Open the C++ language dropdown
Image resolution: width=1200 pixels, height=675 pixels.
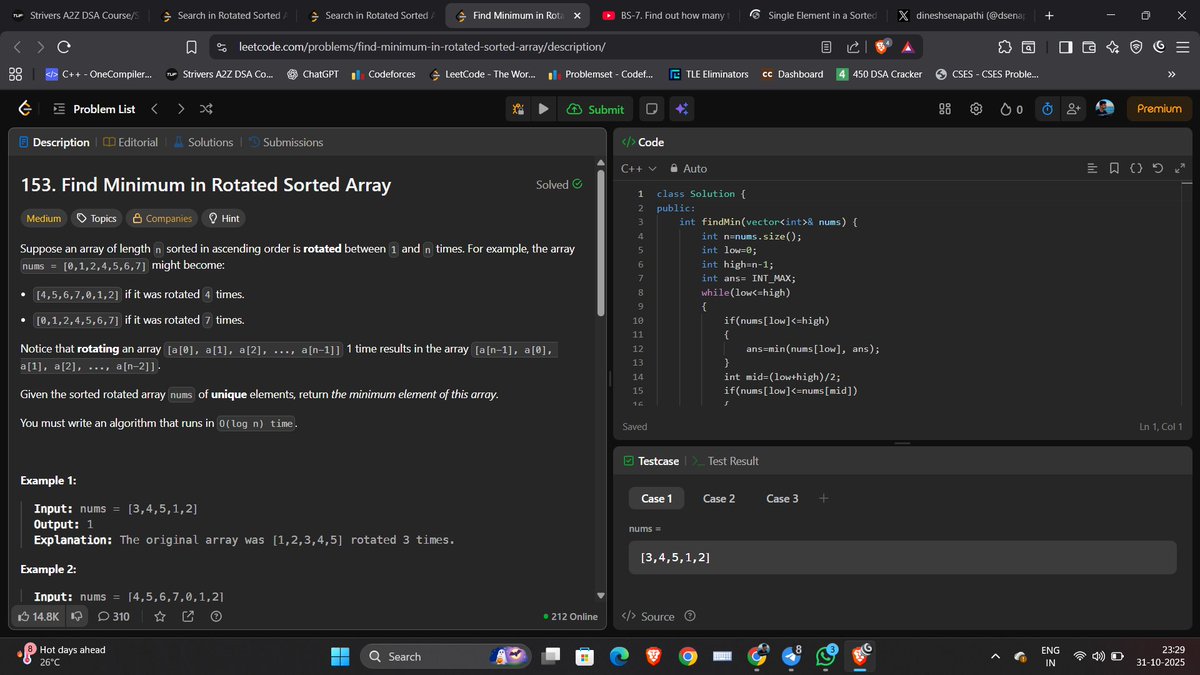[639, 168]
